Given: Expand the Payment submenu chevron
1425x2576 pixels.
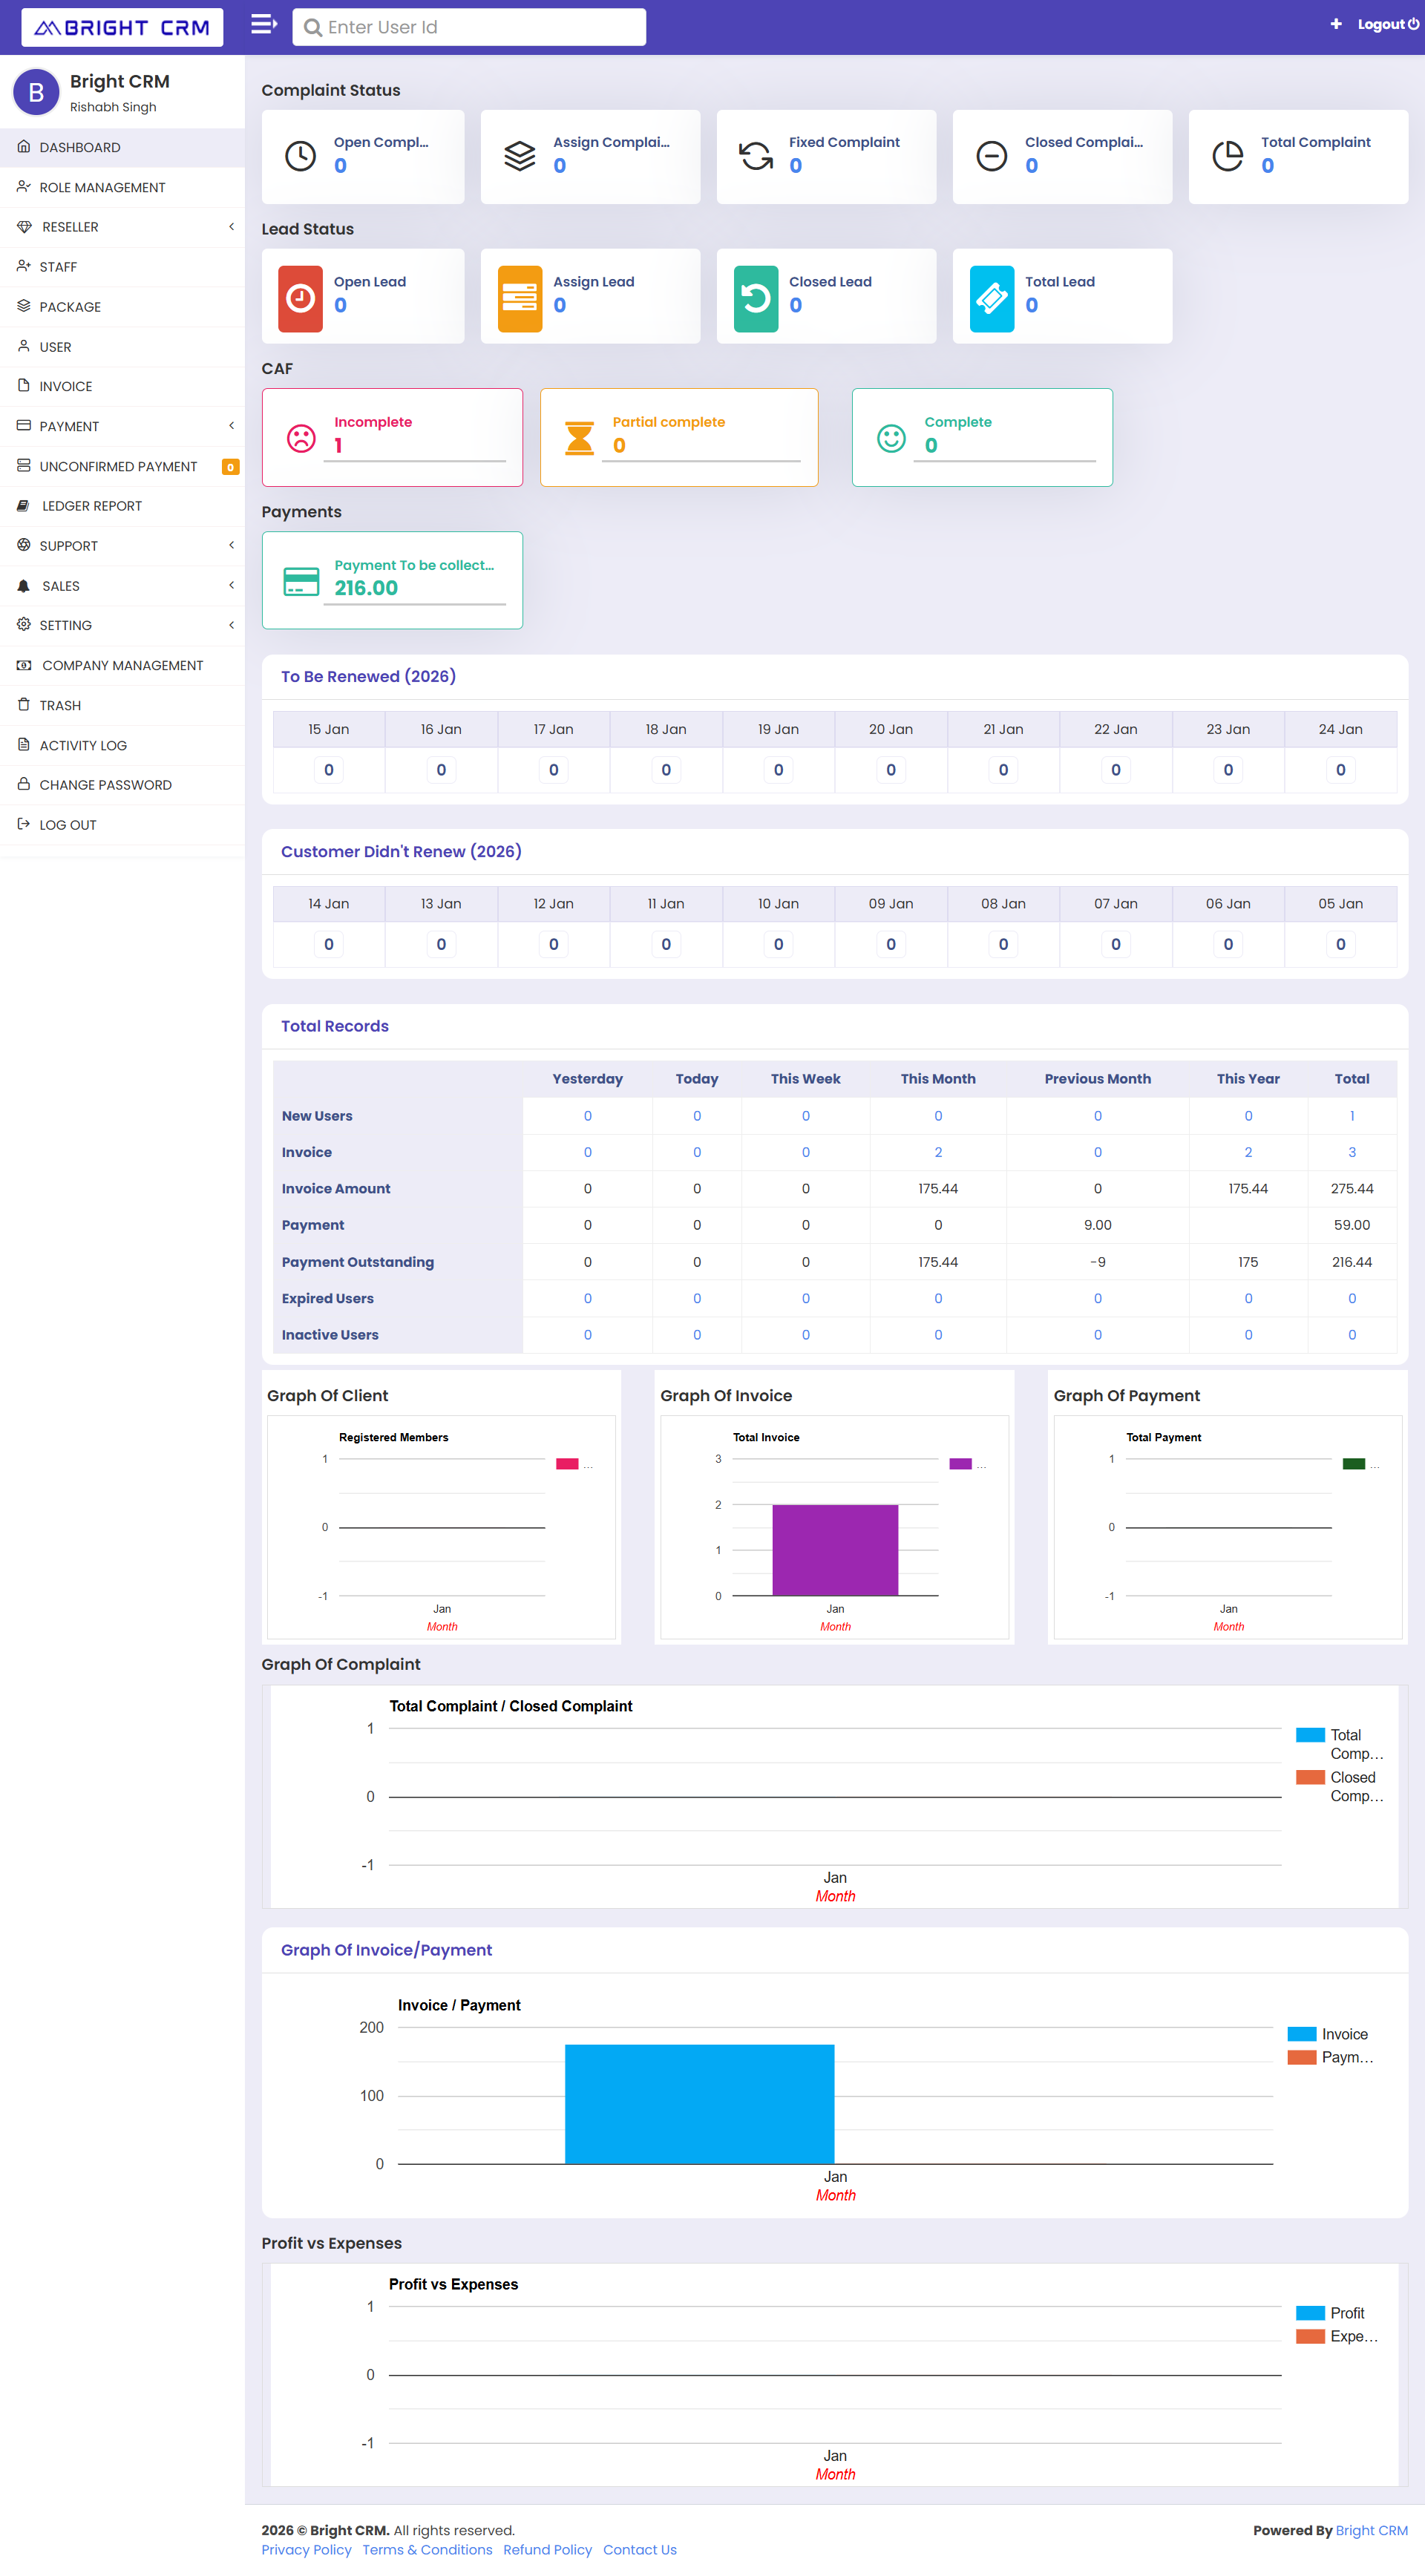Looking at the screenshot, I should coord(231,425).
